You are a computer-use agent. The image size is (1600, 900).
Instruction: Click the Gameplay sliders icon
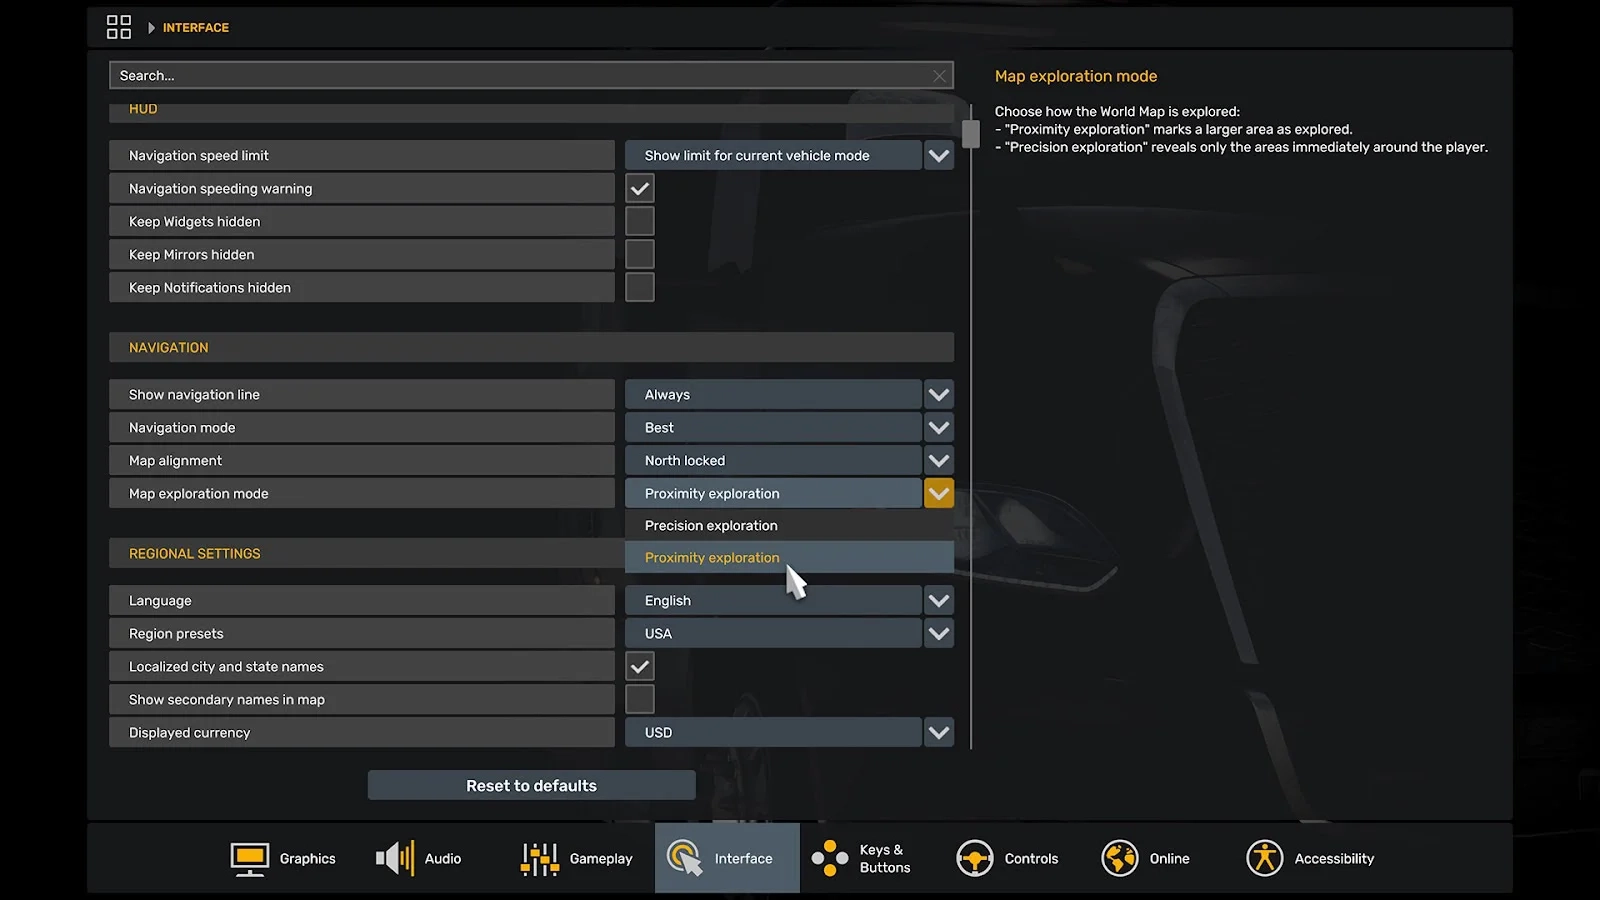click(x=540, y=858)
